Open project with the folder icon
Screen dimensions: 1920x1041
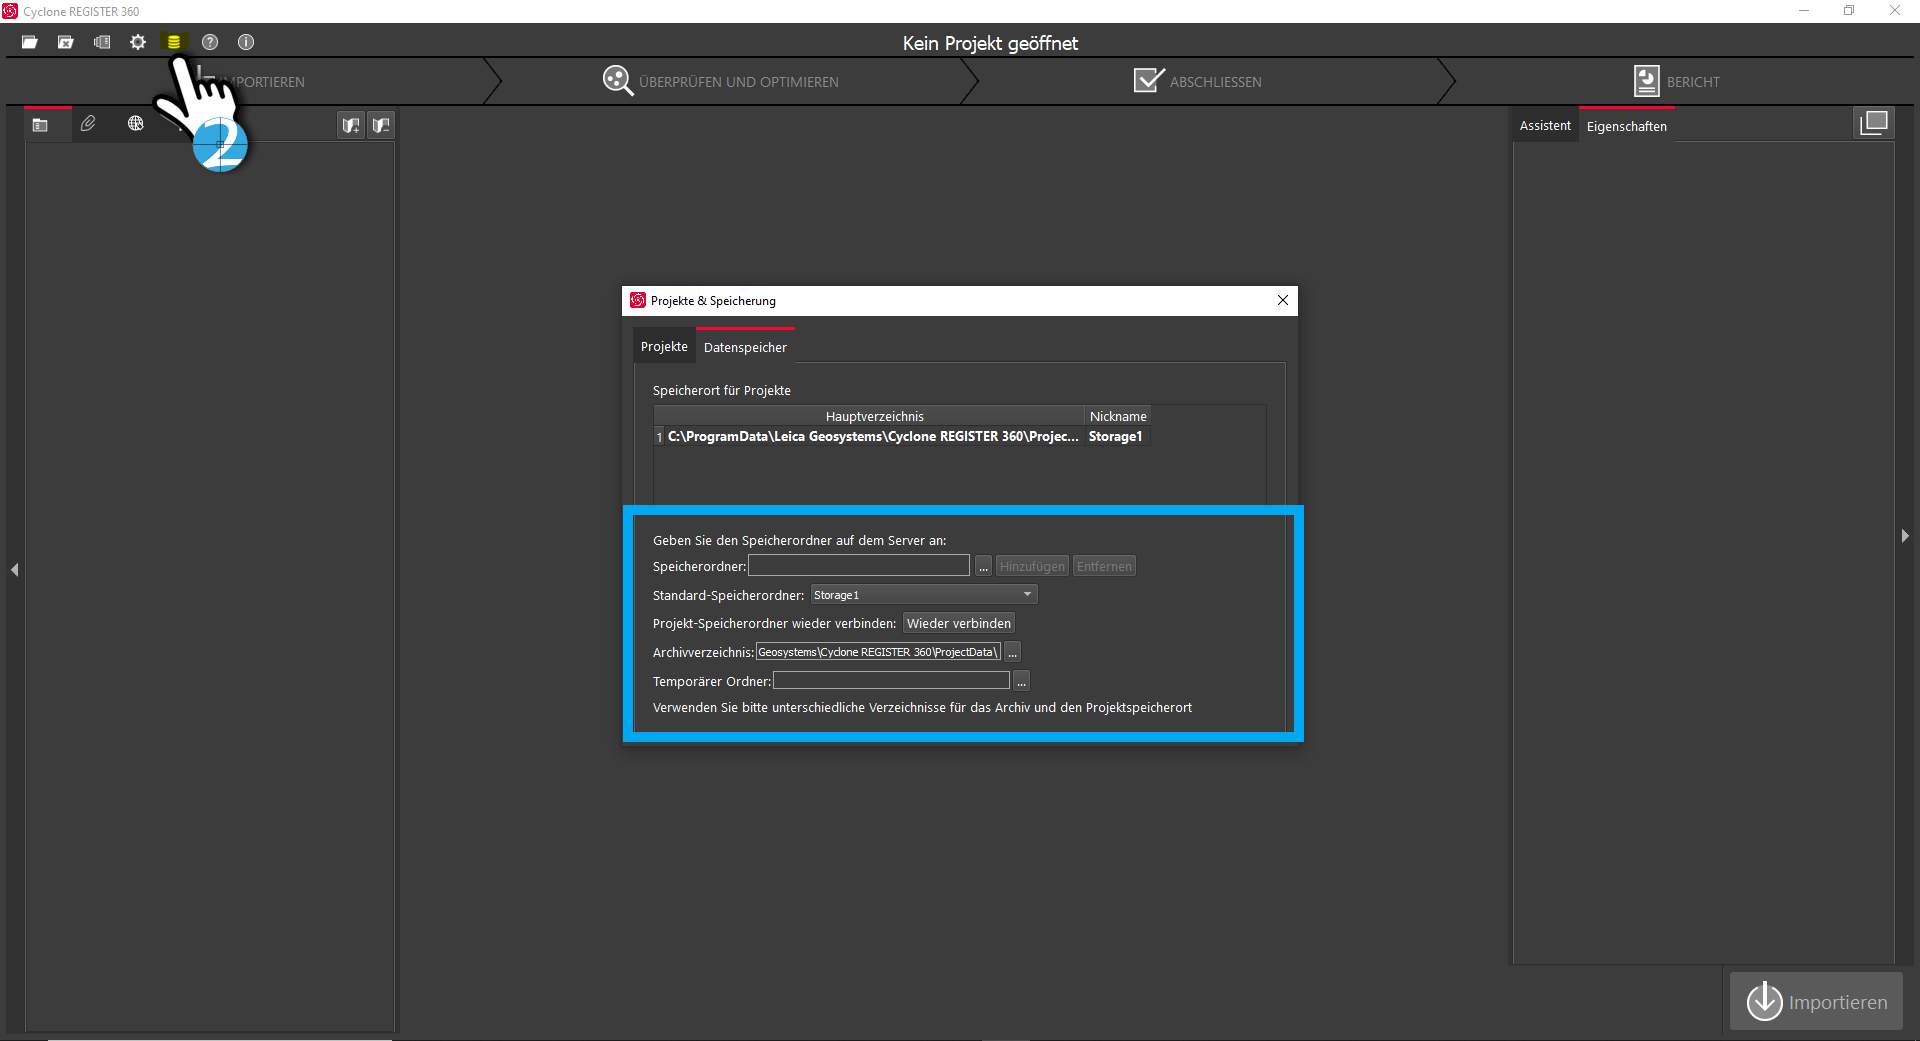(x=30, y=42)
